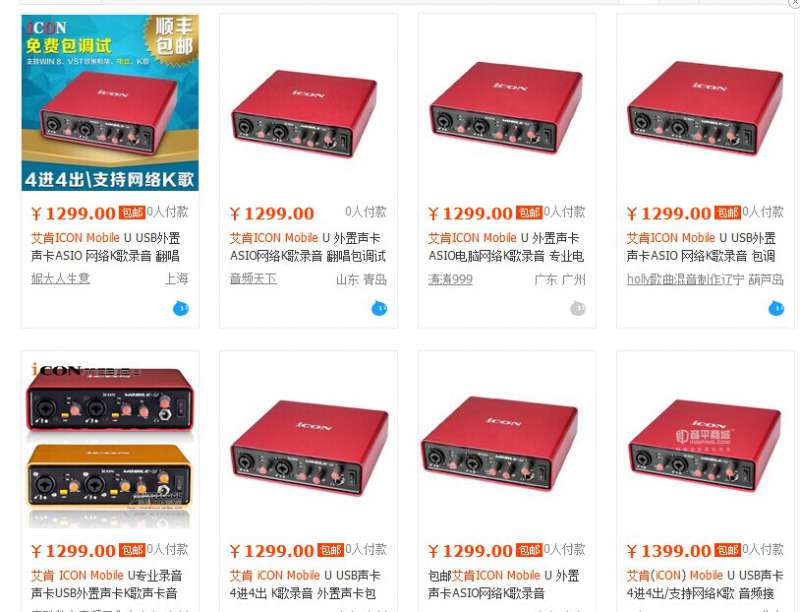Click the grey offline Wangwang icon for 涛涛999
This screenshot has width=800, height=612.
(578, 309)
